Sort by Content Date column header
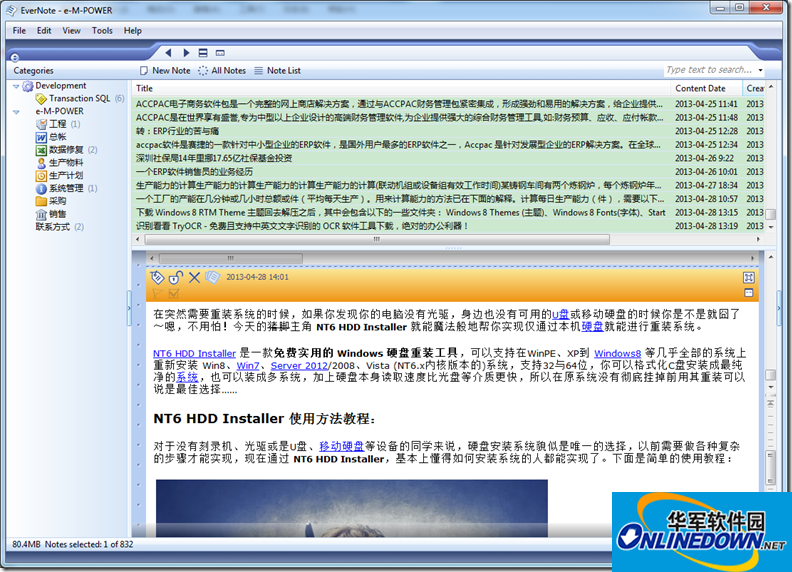792x572 pixels. (x=707, y=88)
